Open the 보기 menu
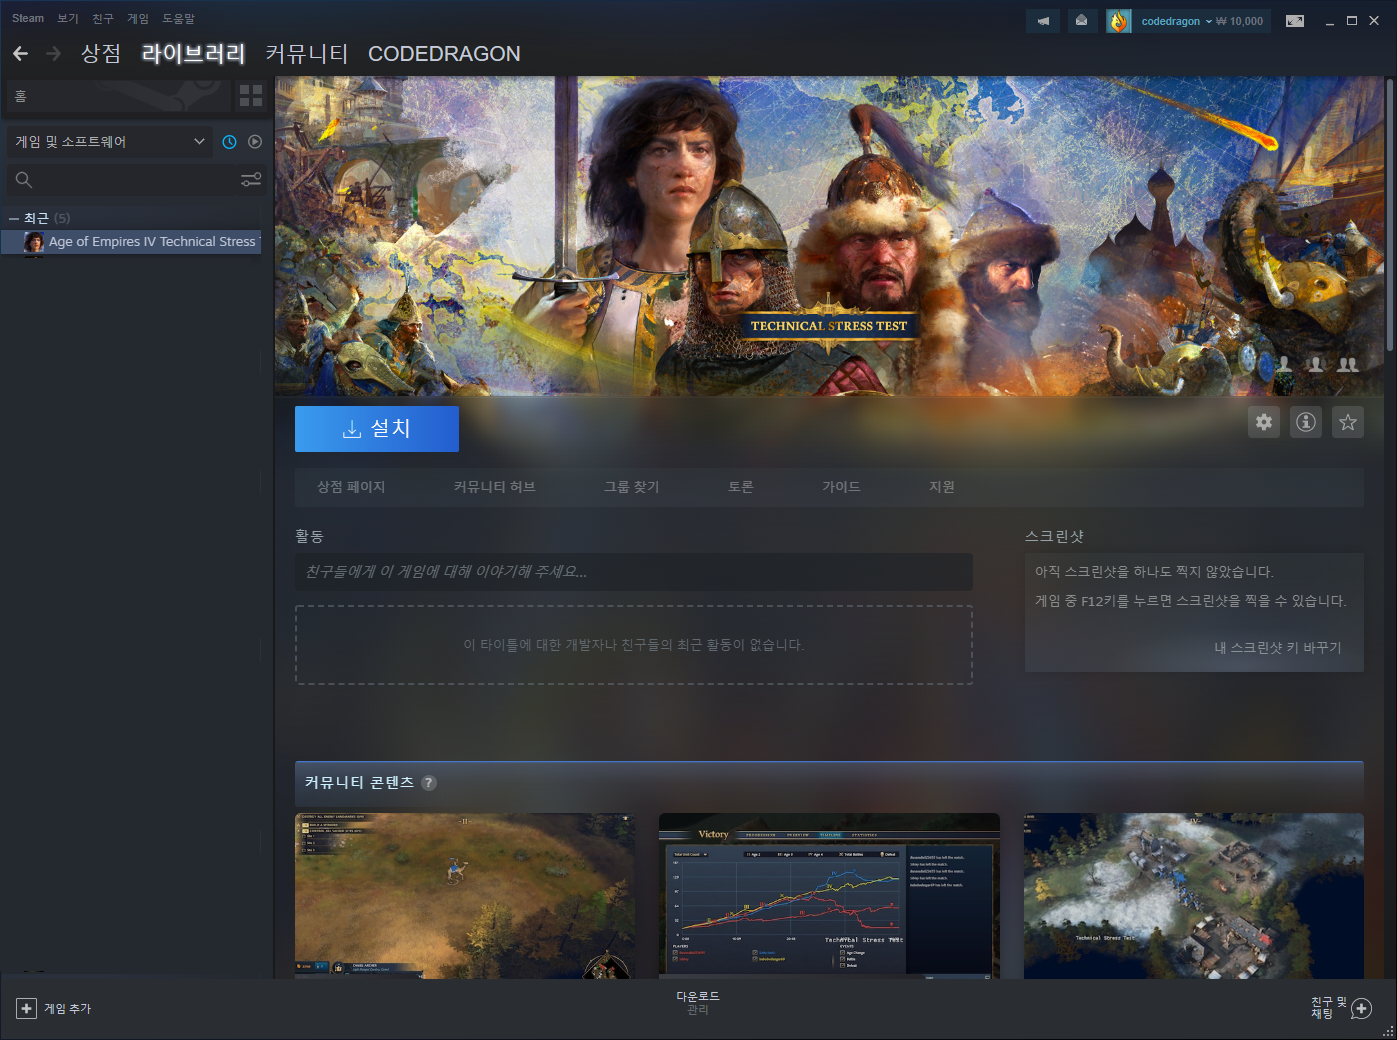This screenshot has width=1397, height=1040. click(x=68, y=18)
